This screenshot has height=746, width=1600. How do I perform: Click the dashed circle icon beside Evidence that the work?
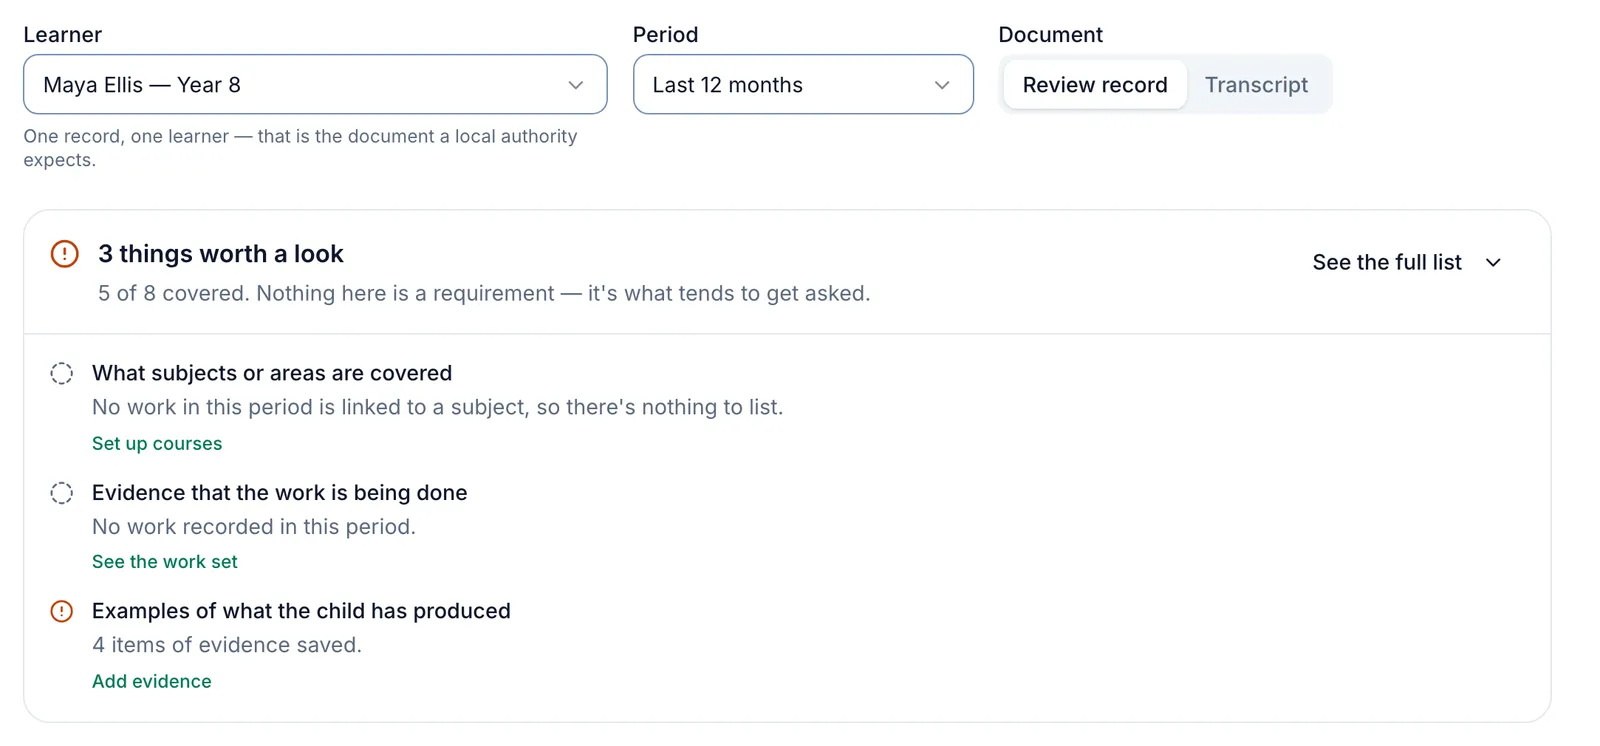pyautogui.click(x=62, y=493)
